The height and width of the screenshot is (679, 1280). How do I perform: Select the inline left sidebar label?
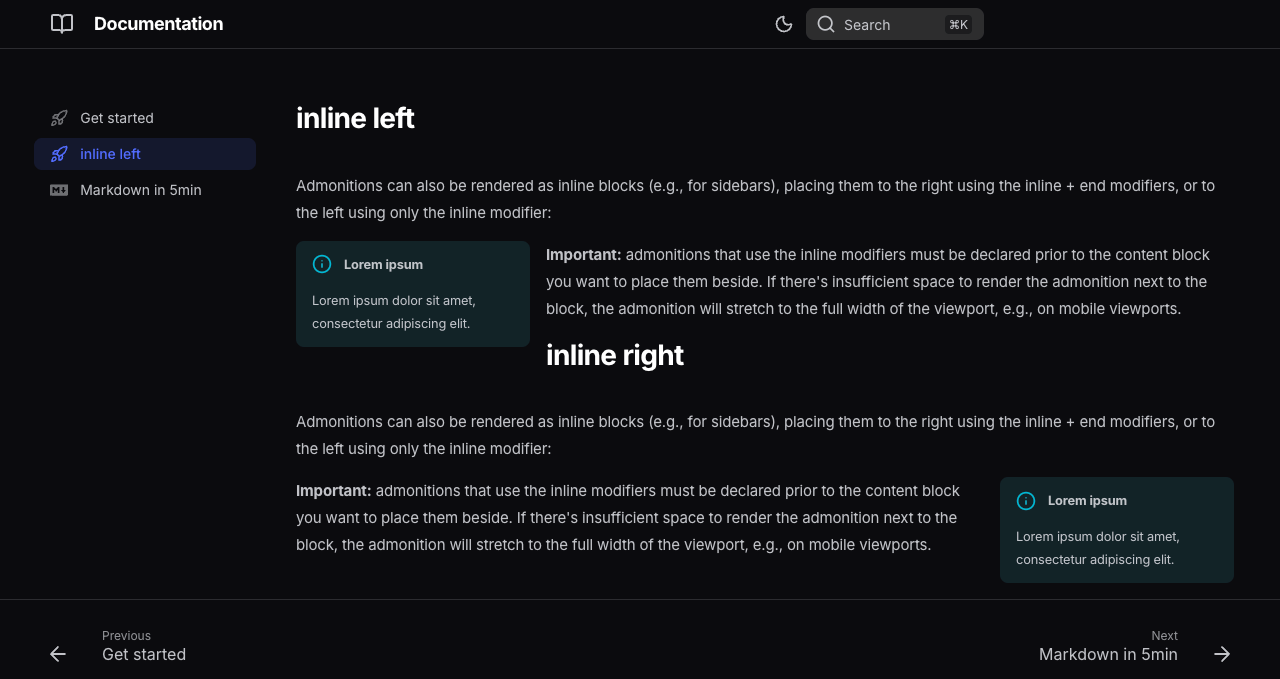tap(110, 154)
